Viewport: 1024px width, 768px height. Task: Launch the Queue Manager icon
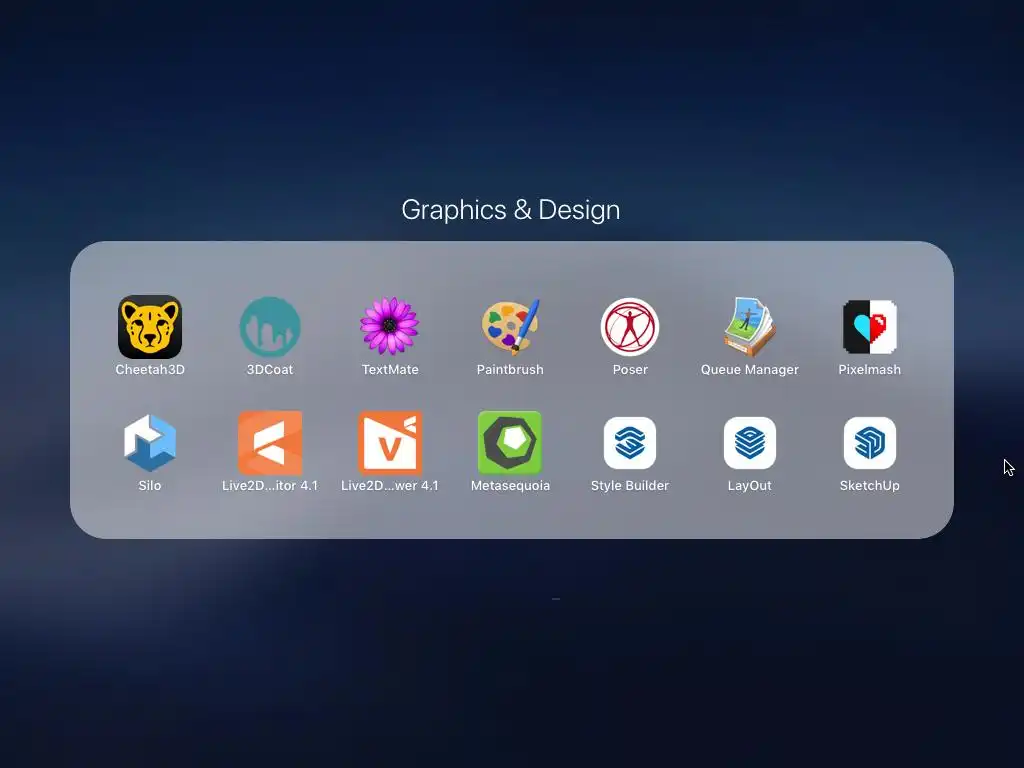click(x=750, y=327)
